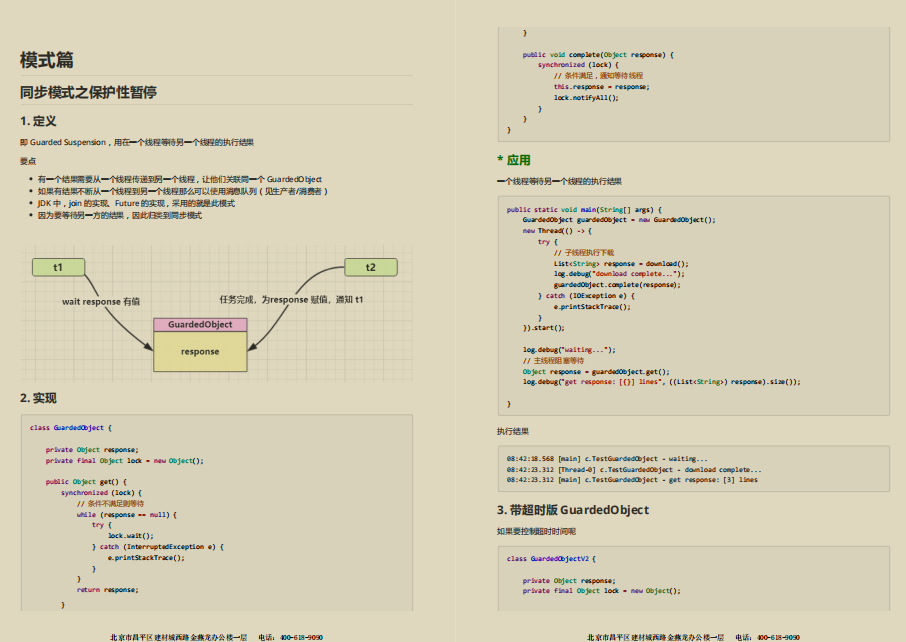
Task: Click the label "执行结果"
Action: click(513, 432)
